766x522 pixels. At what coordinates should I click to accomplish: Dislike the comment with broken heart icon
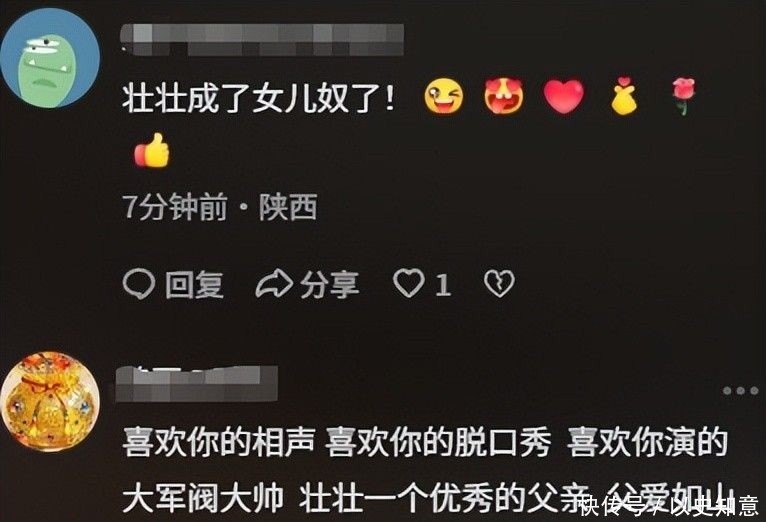(x=499, y=284)
